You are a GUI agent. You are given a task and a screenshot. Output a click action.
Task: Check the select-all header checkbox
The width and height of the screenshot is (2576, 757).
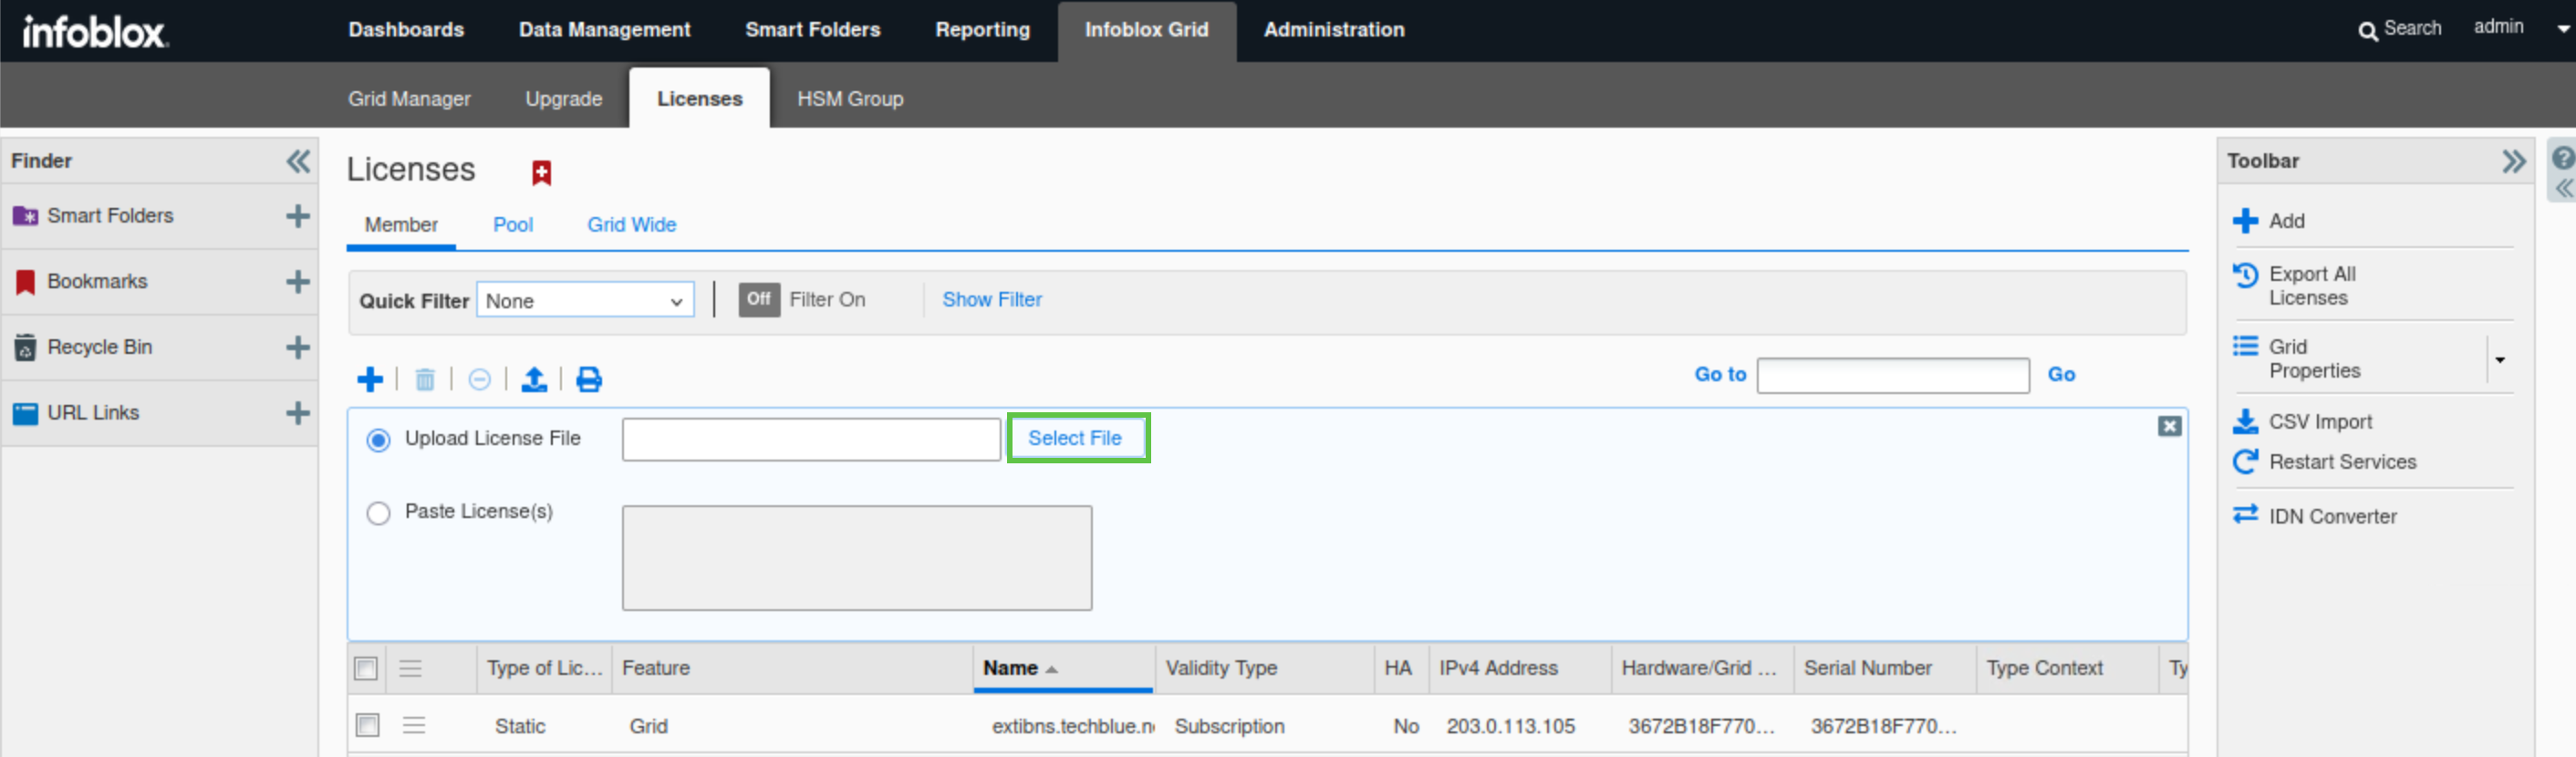pyautogui.click(x=366, y=668)
